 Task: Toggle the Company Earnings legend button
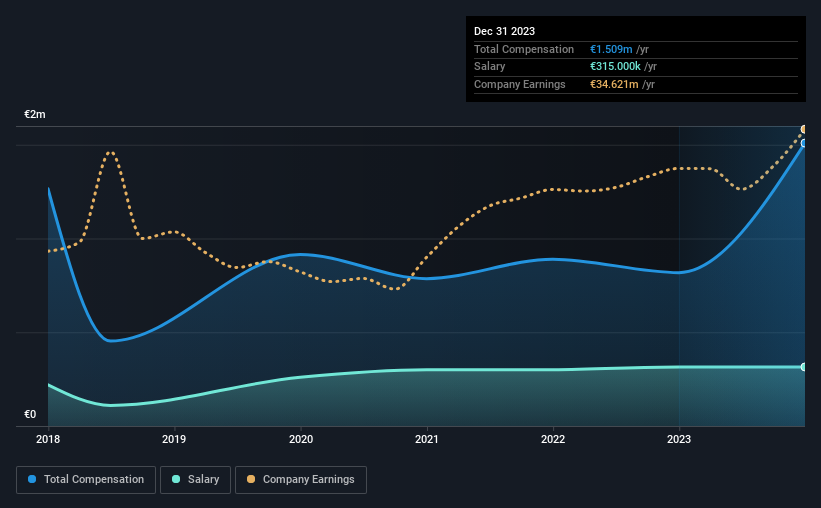click(301, 480)
